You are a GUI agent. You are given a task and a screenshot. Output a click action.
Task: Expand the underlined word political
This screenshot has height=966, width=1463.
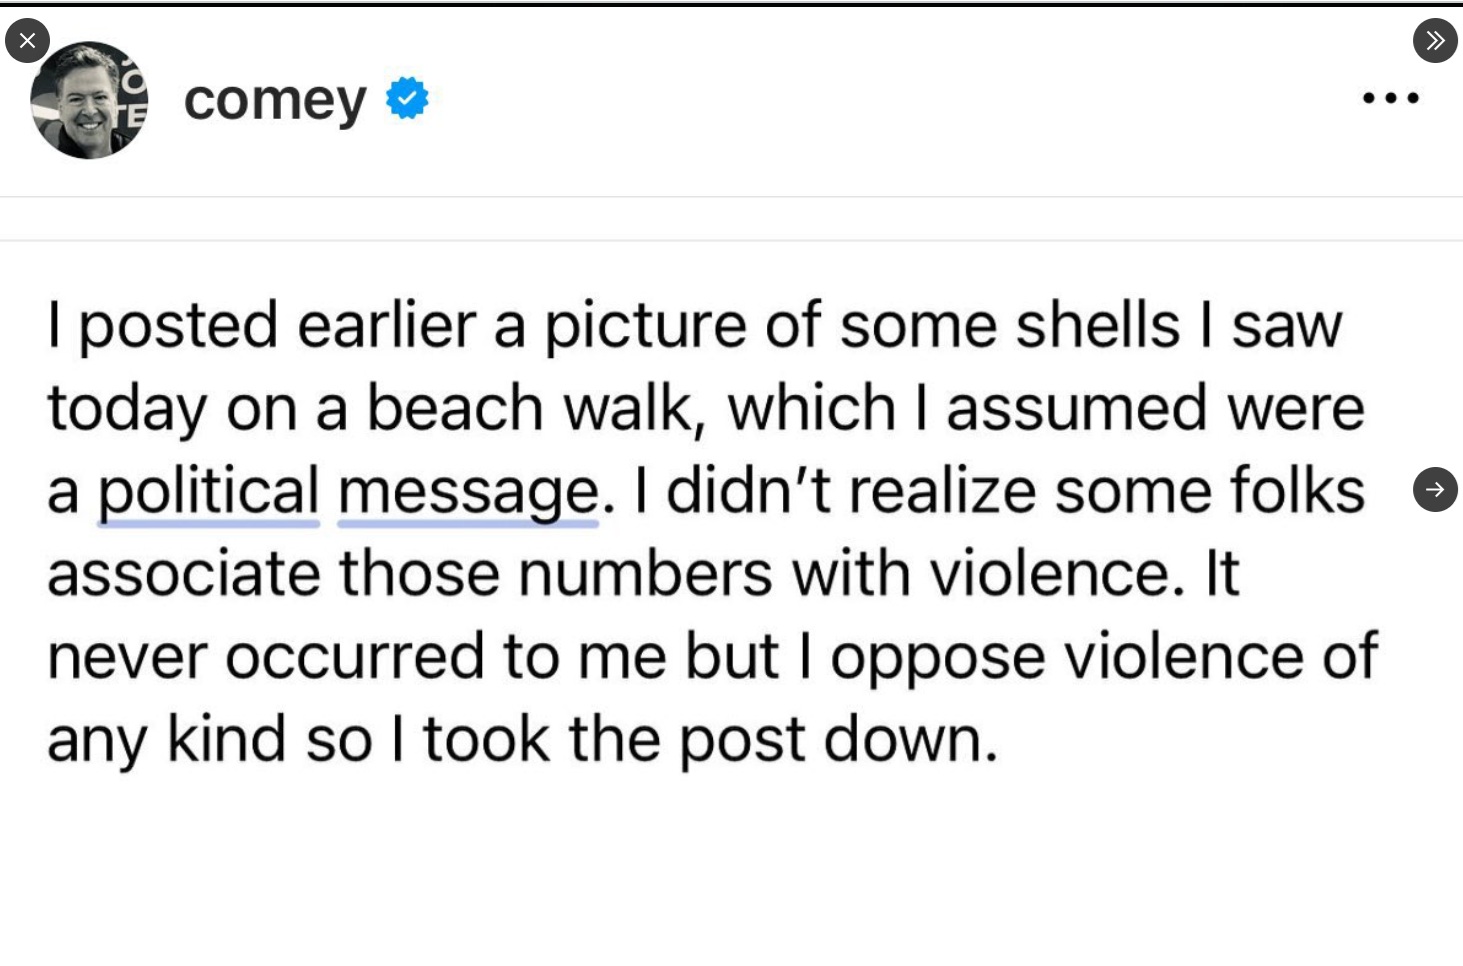pos(207,489)
